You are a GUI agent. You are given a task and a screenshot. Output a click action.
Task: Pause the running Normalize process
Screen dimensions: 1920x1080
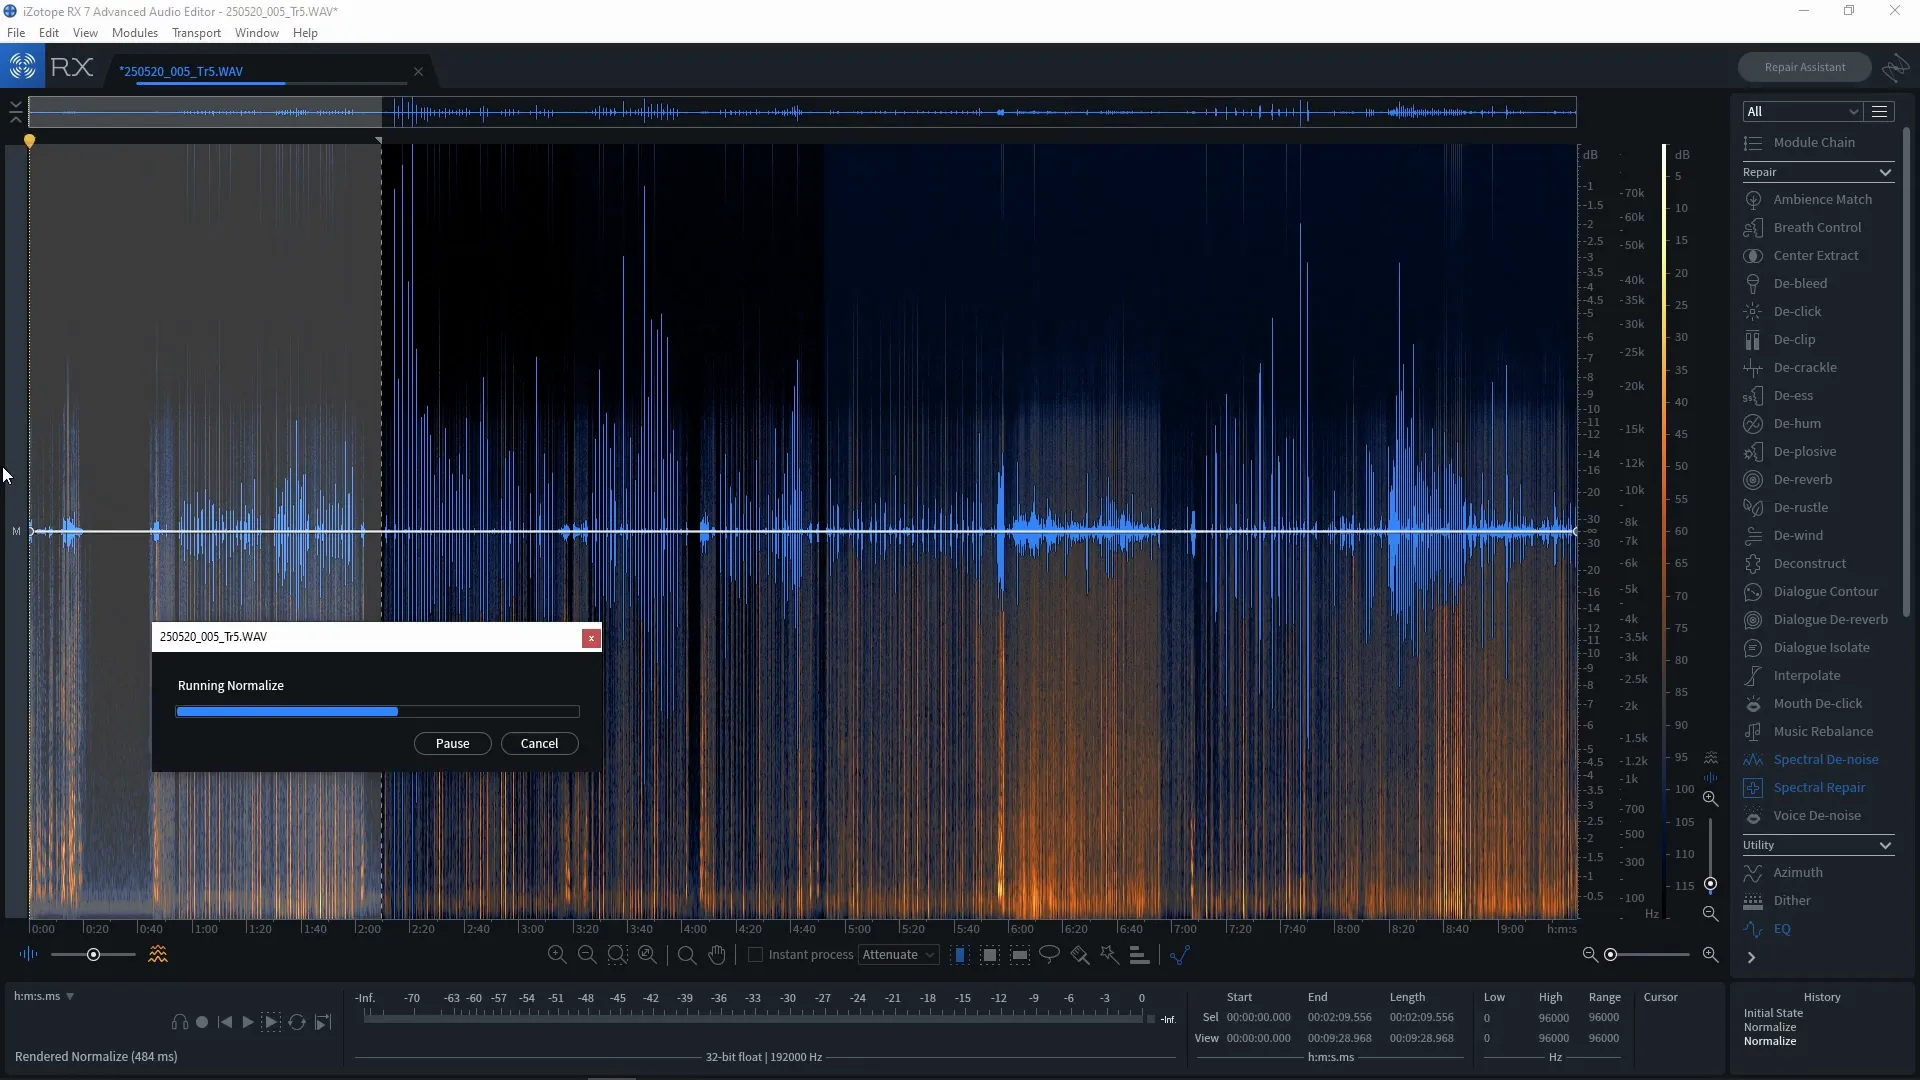pos(452,744)
